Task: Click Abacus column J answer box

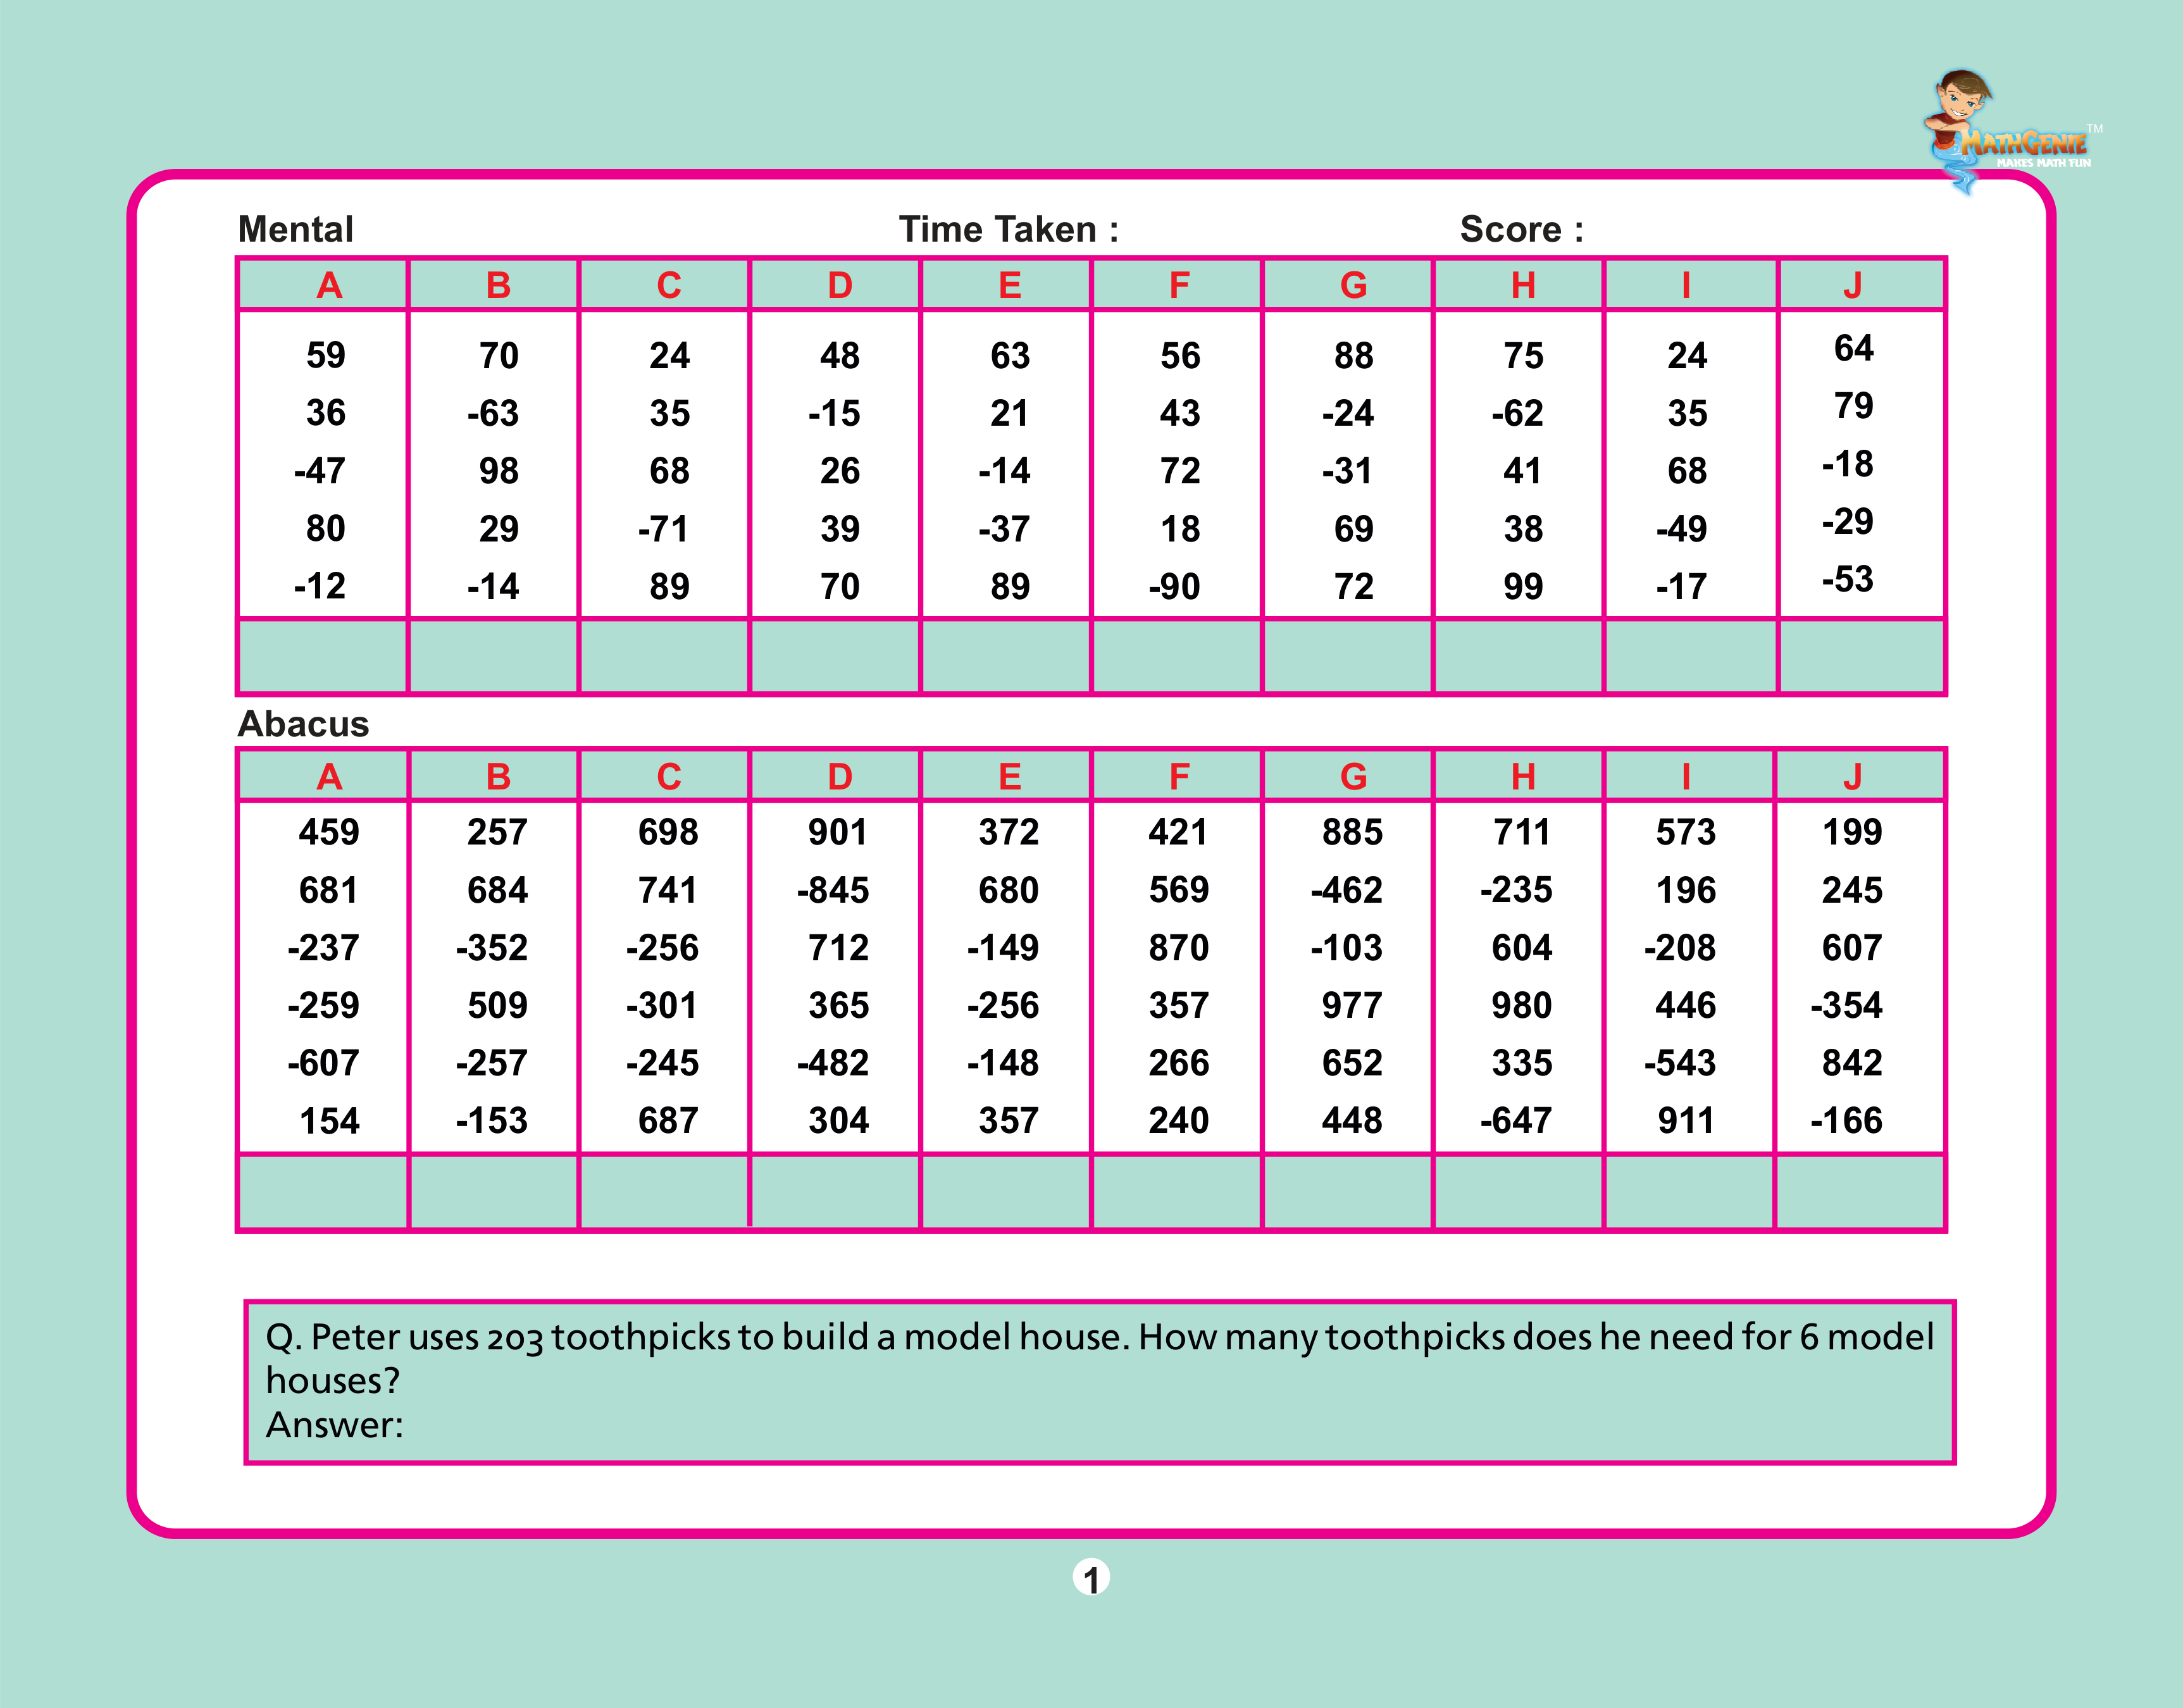Action: [x=1859, y=1192]
